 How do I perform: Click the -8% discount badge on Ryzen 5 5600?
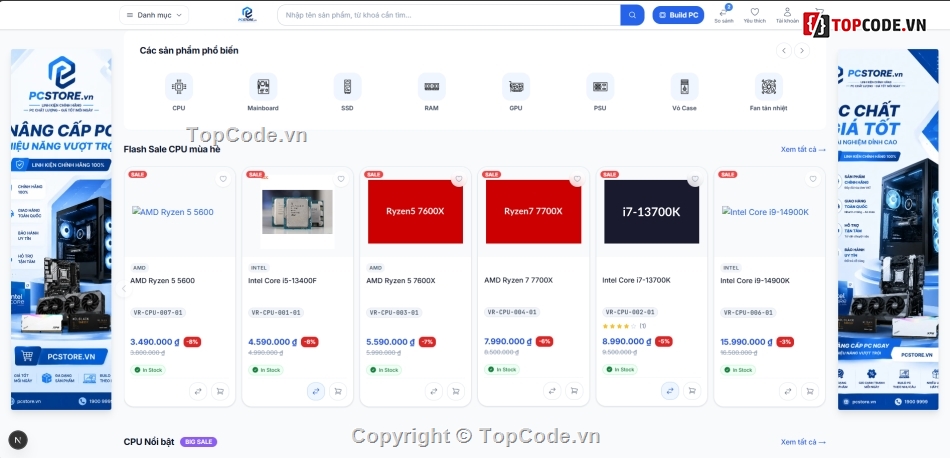click(192, 342)
